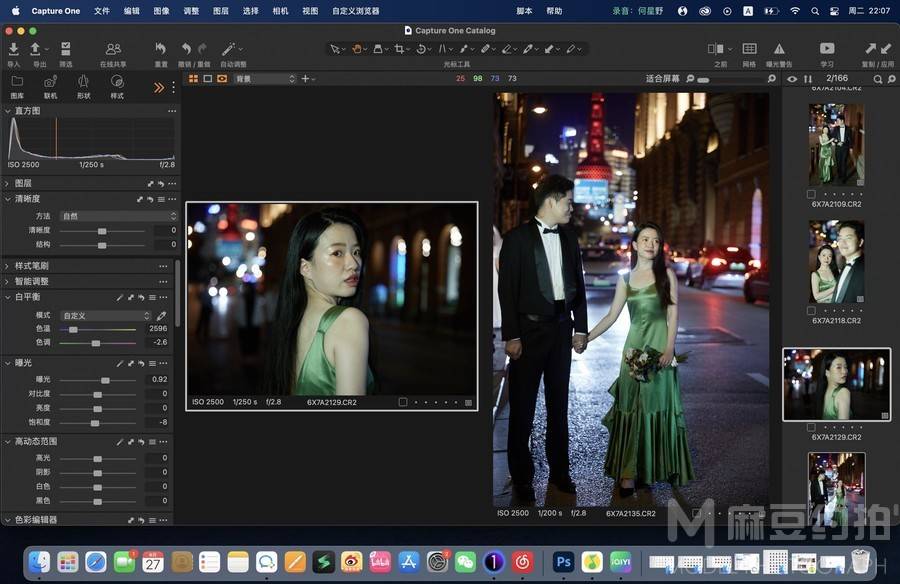Open the 高动态范围 panel three-dots options
This screenshot has width=900, height=584.
click(x=164, y=442)
